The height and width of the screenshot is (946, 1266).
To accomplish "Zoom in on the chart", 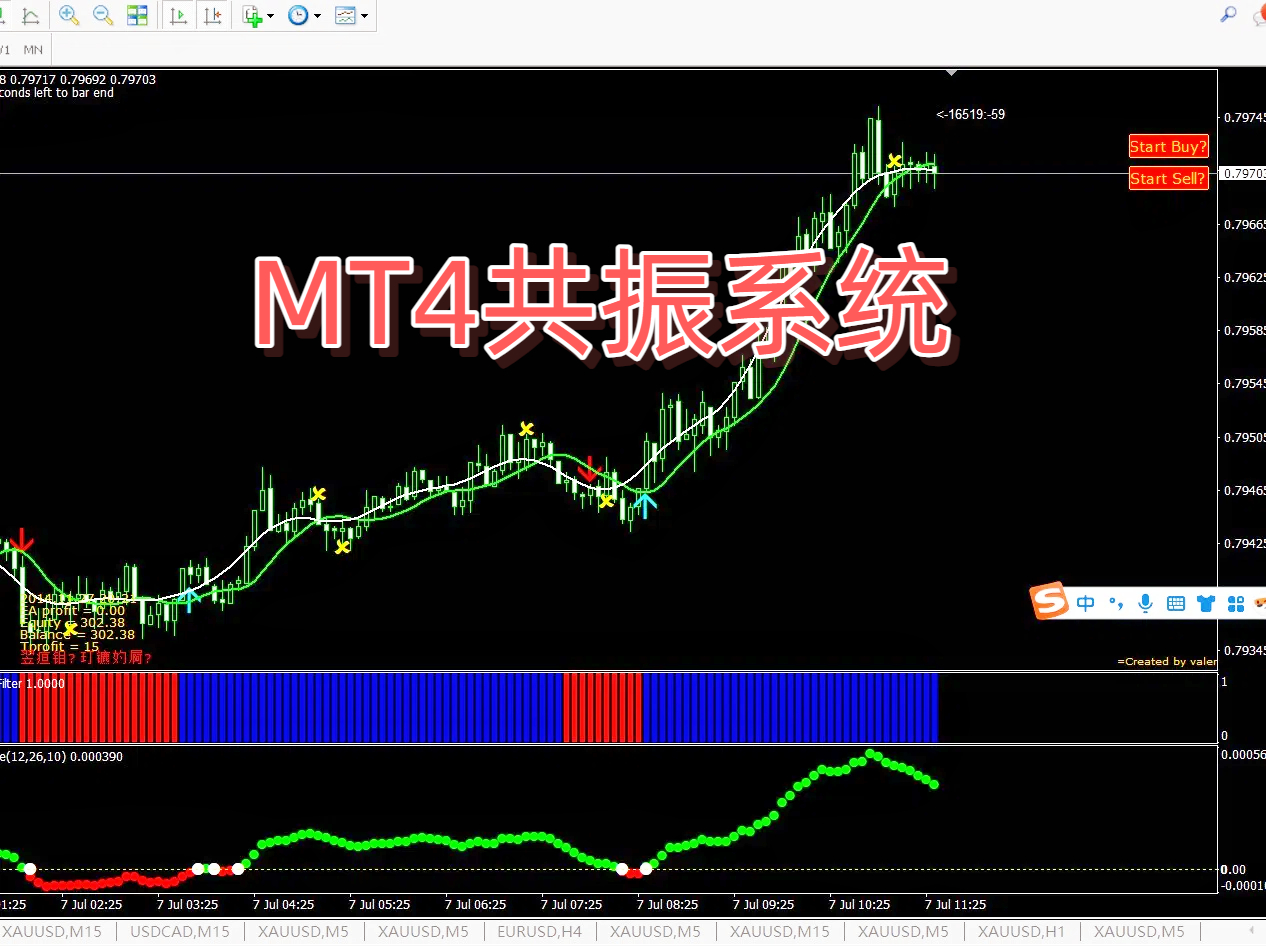I will pyautogui.click(x=69, y=15).
